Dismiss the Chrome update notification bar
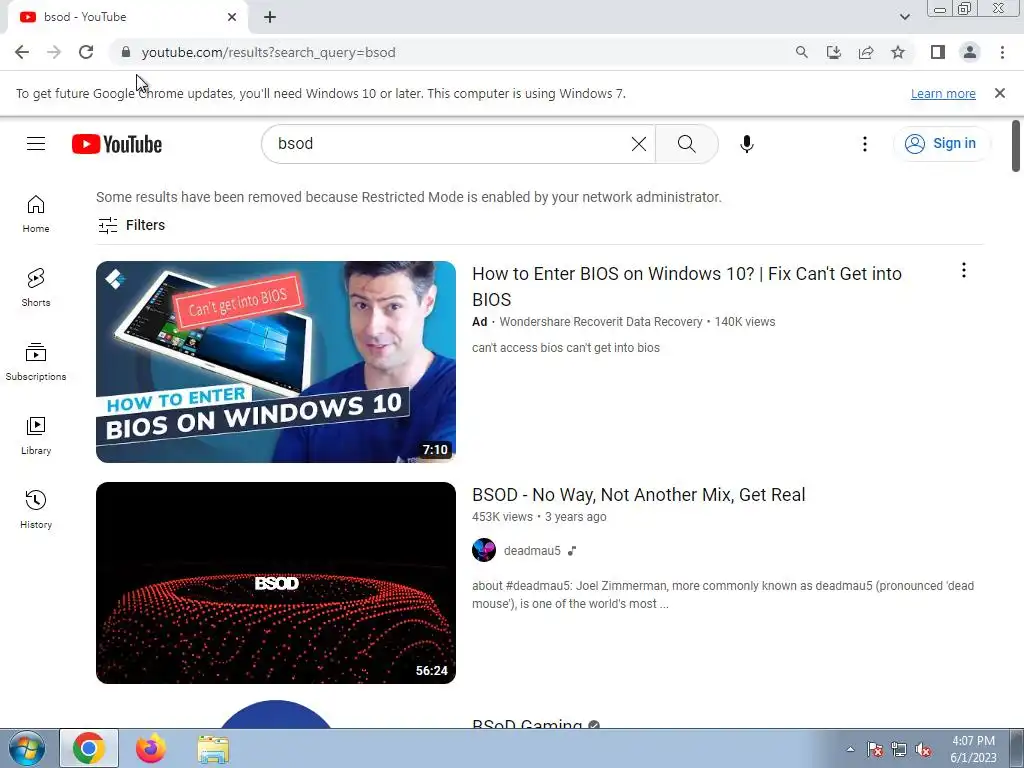The width and height of the screenshot is (1024, 768). [x=999, y=93]
